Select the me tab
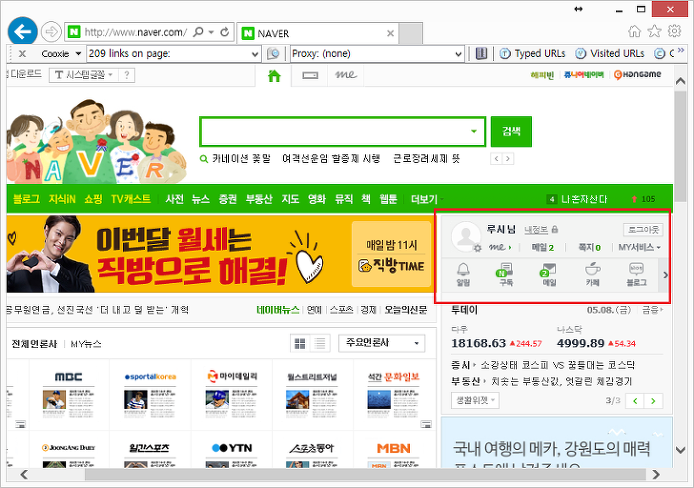 346,75
